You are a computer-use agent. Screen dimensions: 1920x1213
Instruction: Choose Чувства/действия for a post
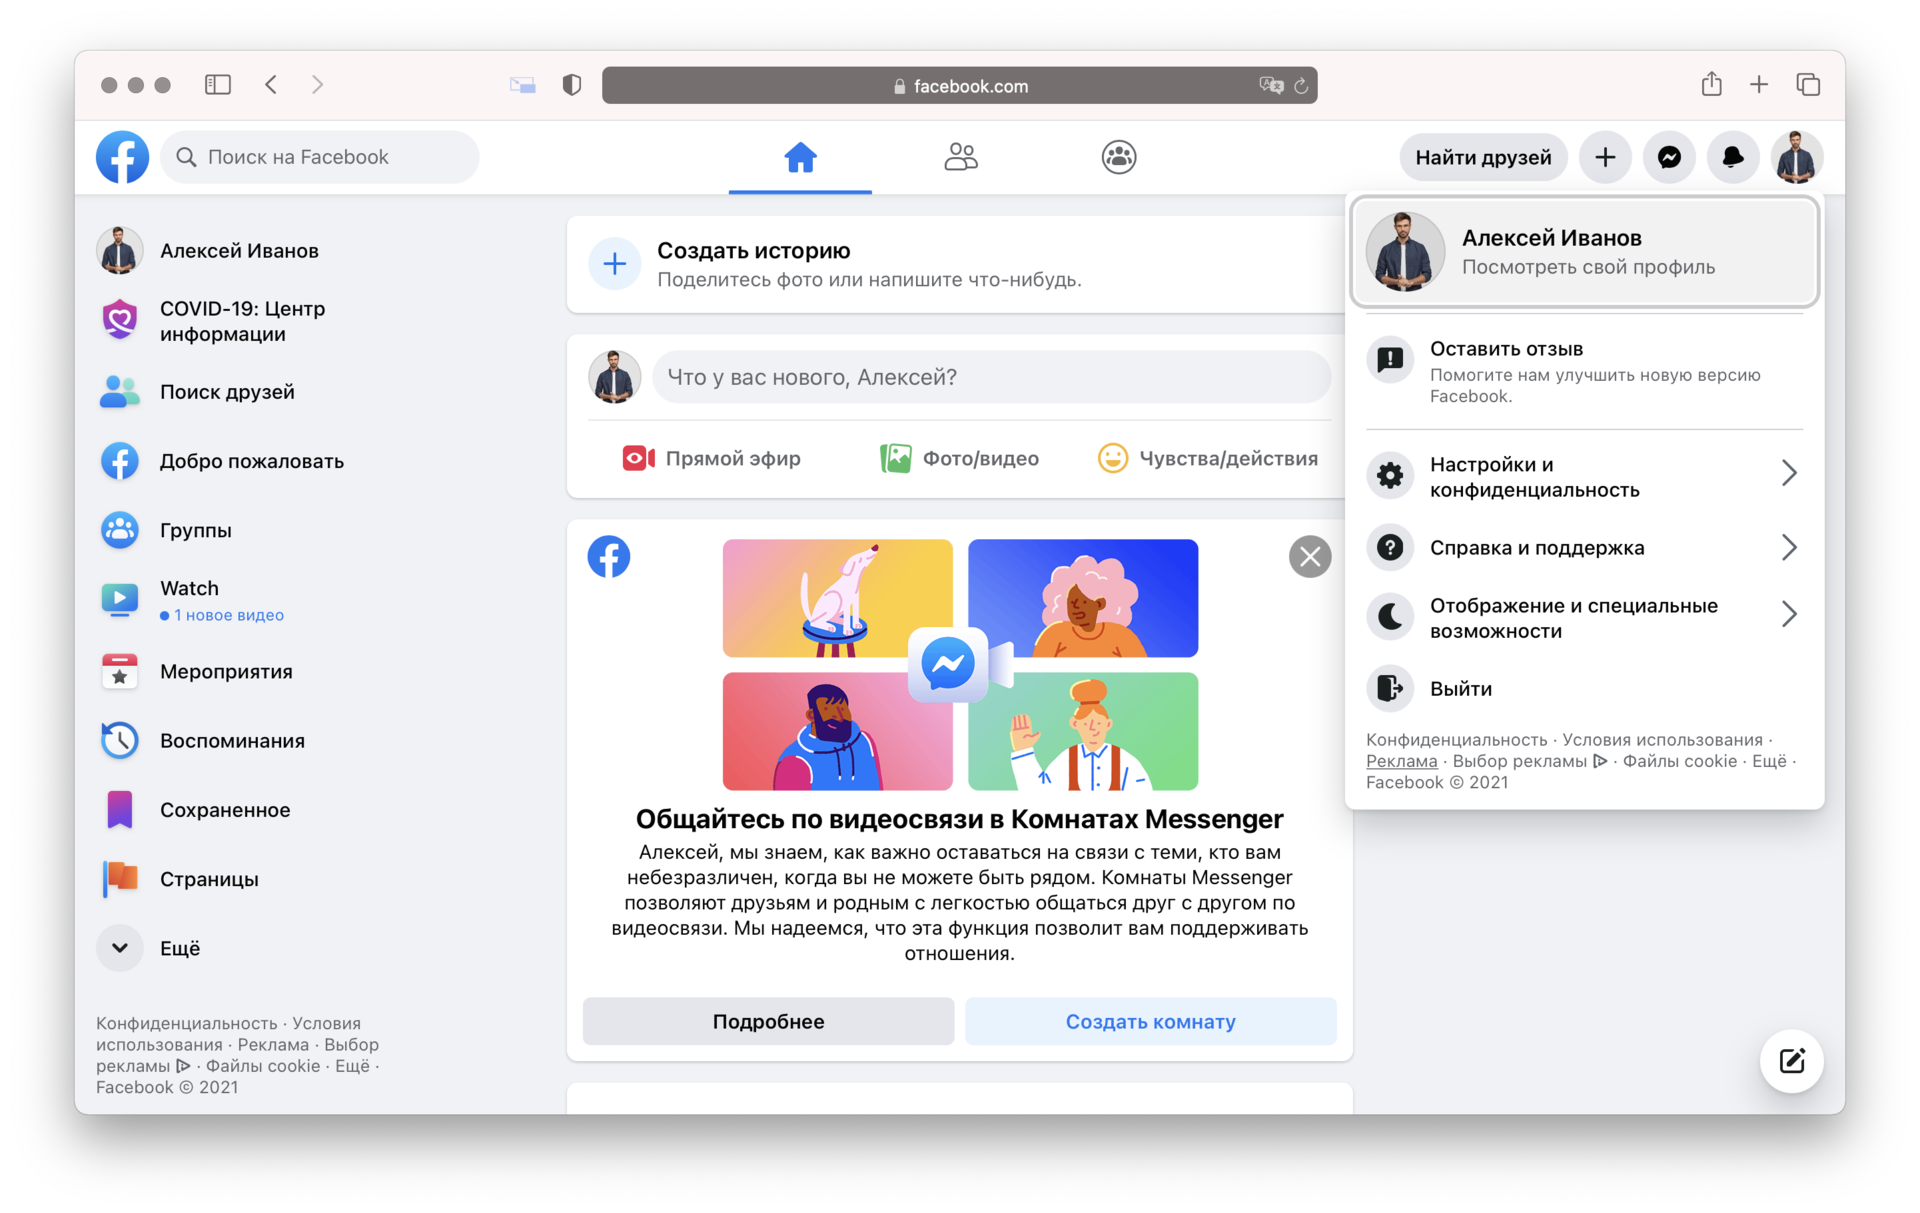1208,458
